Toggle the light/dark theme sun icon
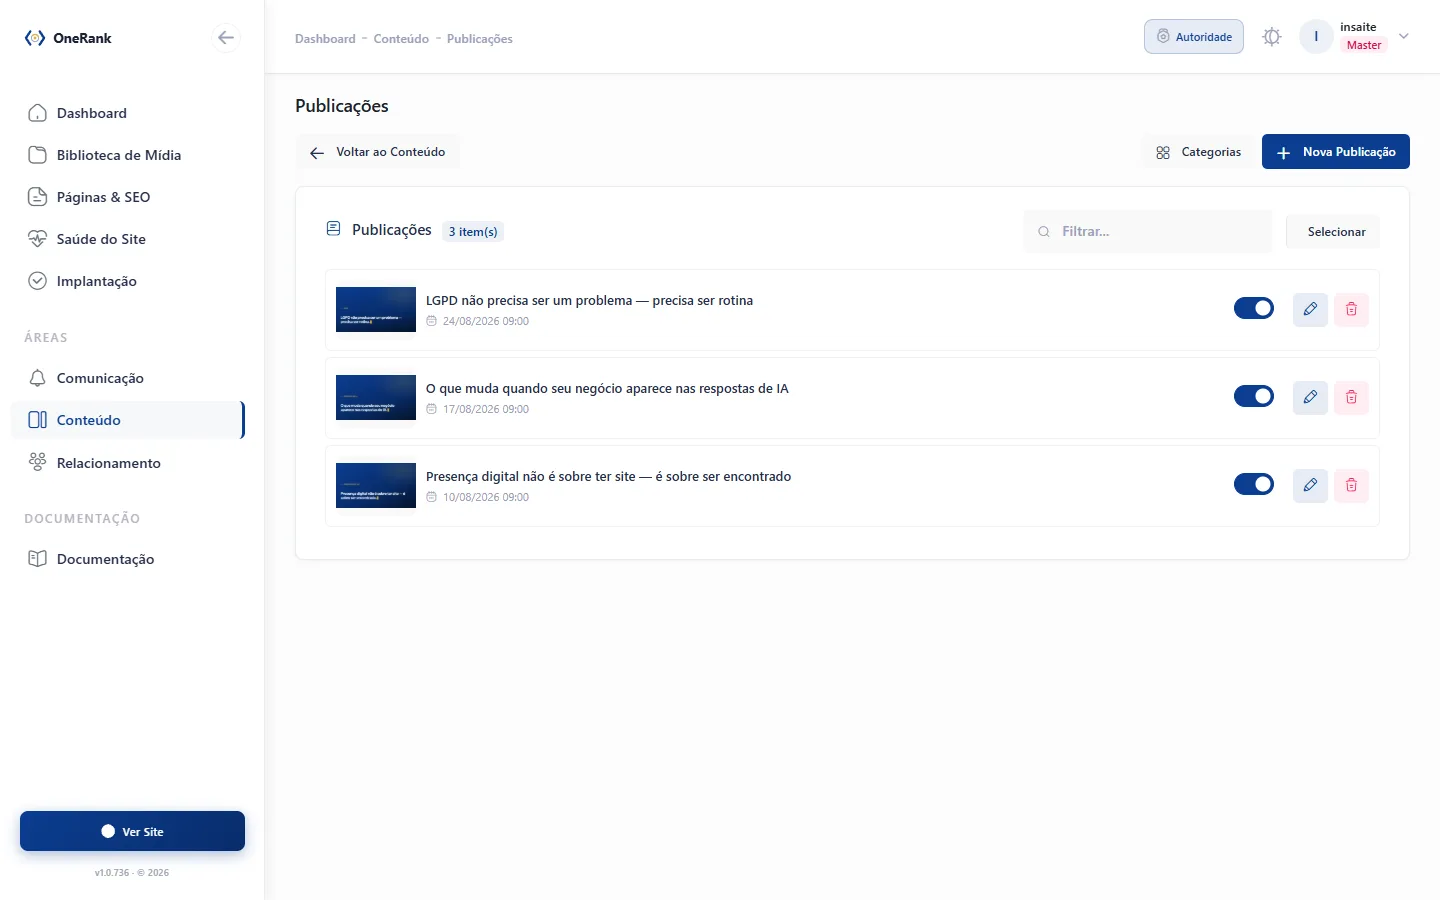 (x=1272, y=37)
